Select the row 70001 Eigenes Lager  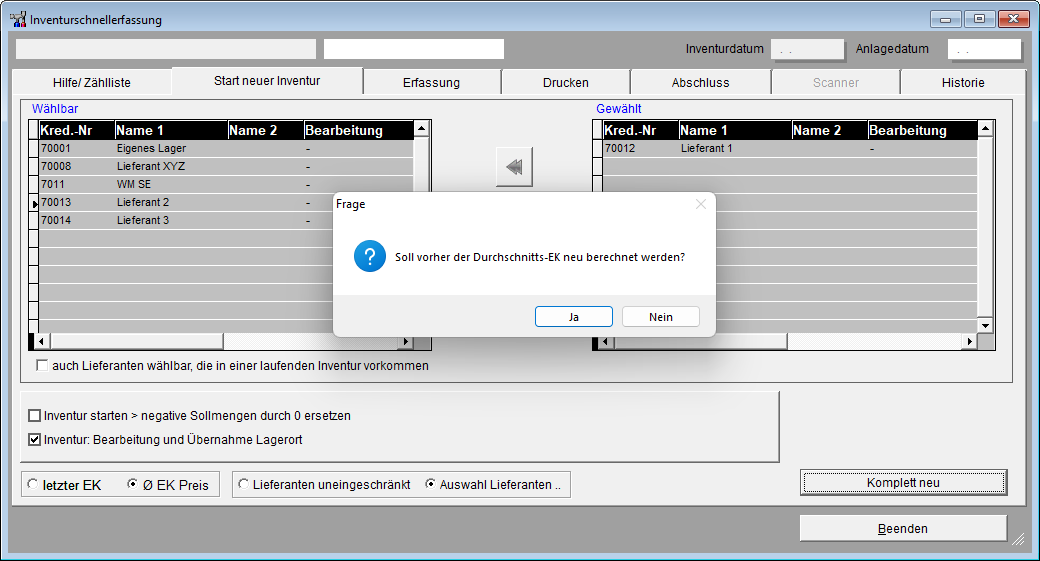click(x=226, y=149)
